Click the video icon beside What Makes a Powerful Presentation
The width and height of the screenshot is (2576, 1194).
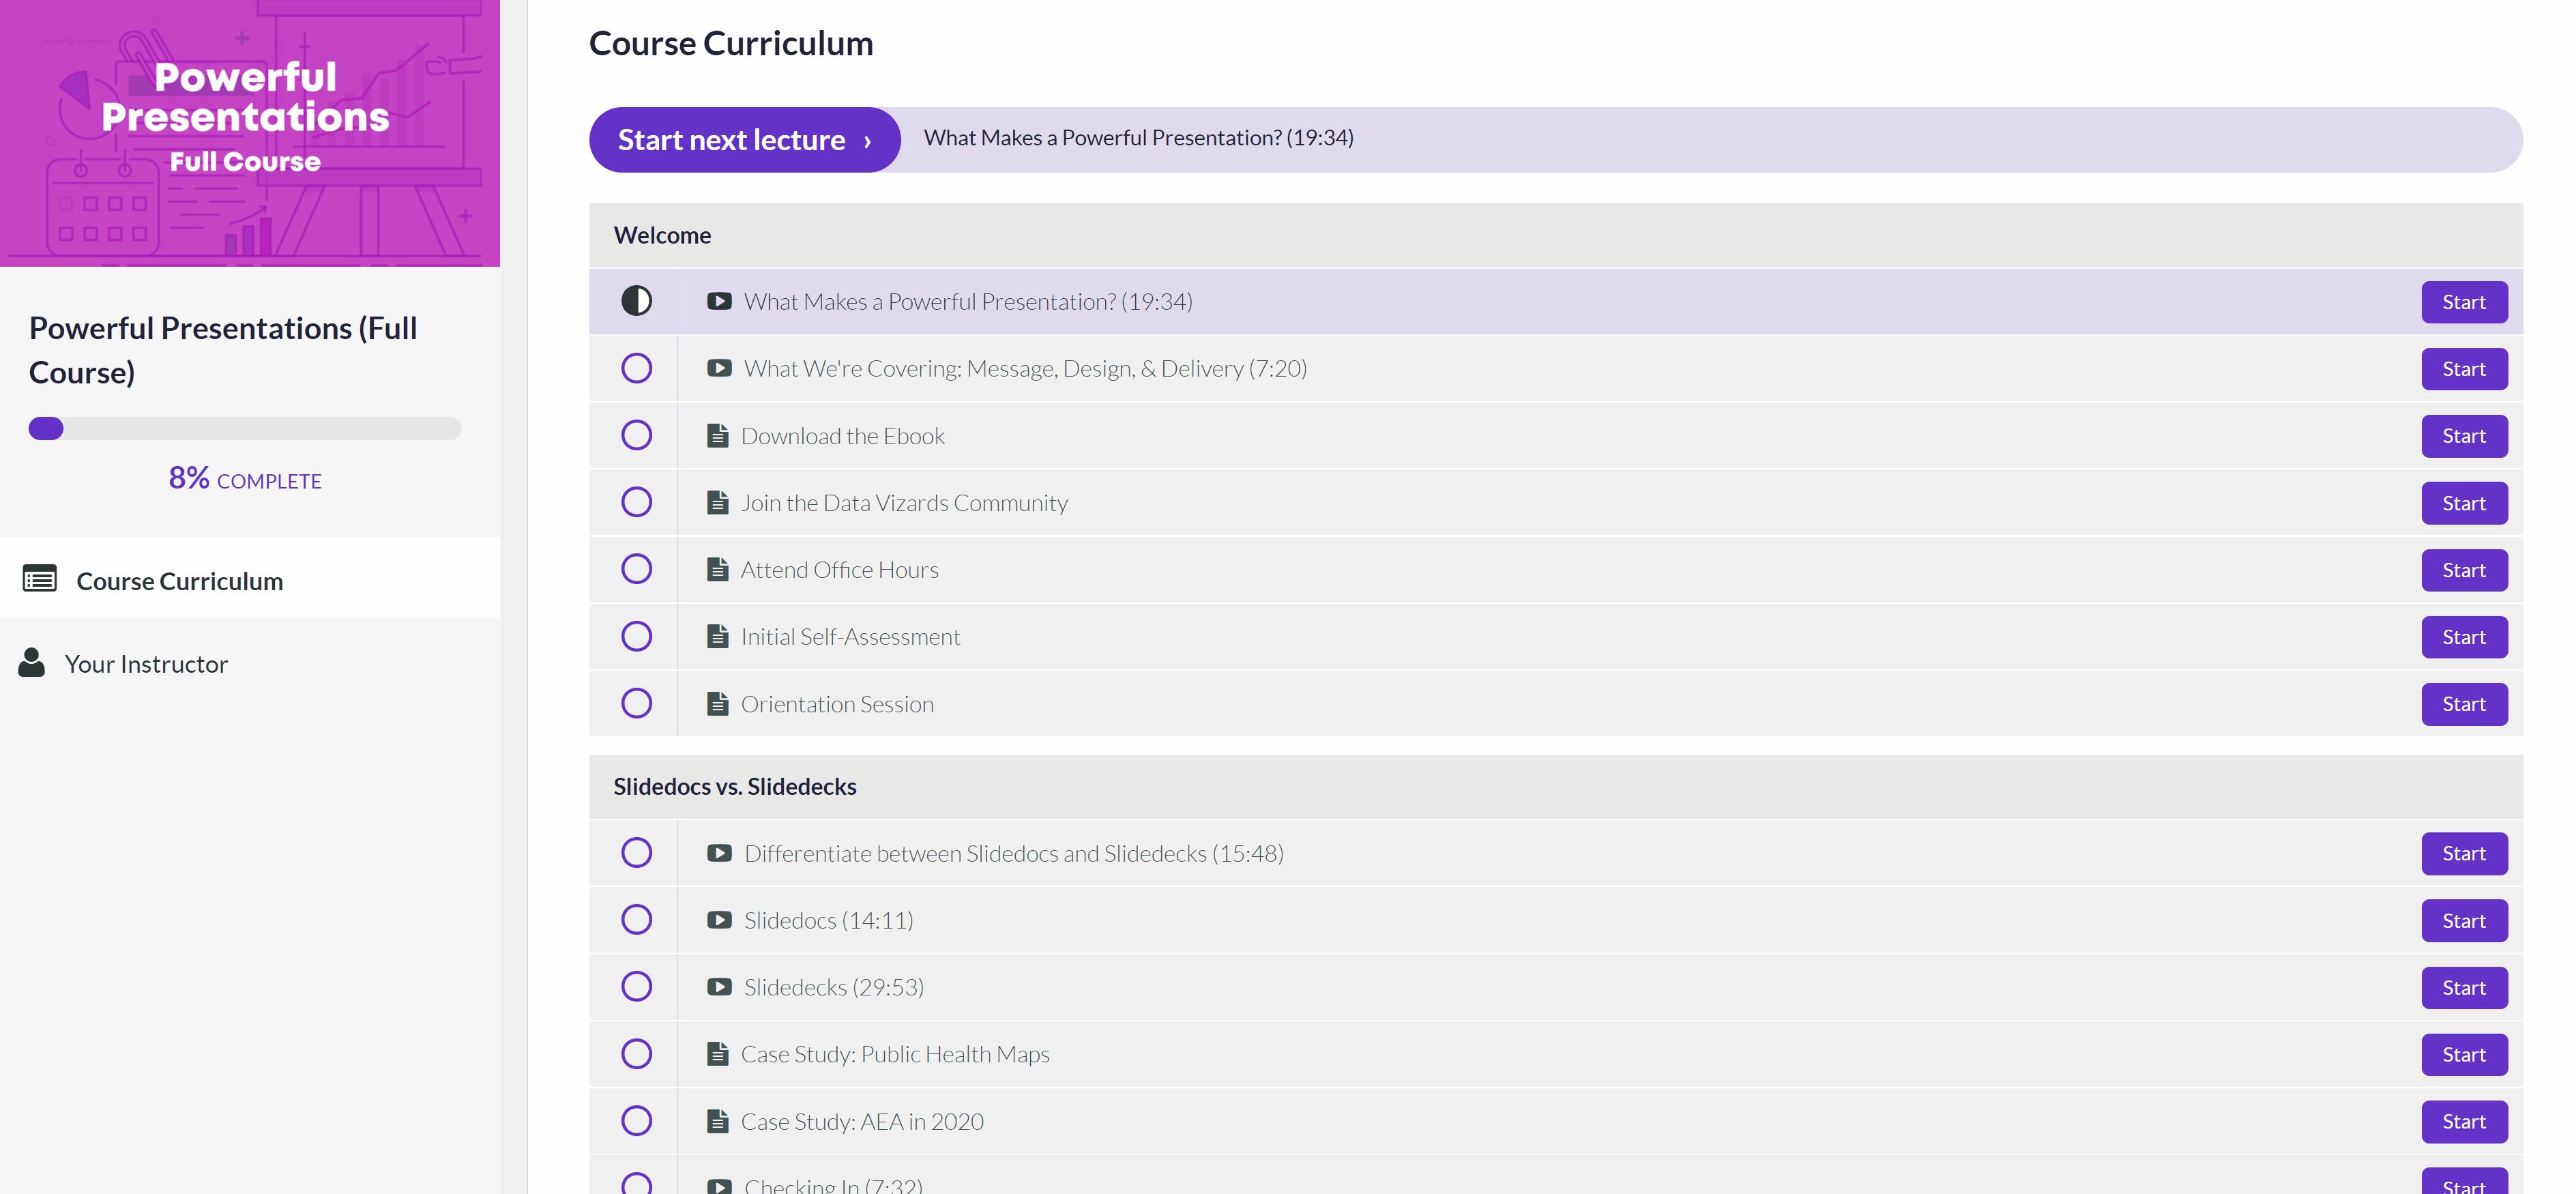point(719,301)
